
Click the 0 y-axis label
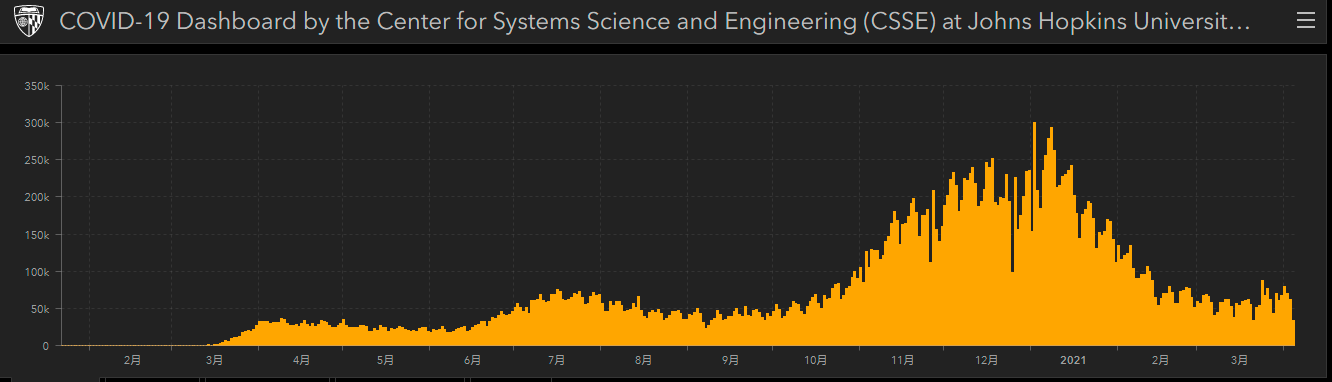[46, 346]
